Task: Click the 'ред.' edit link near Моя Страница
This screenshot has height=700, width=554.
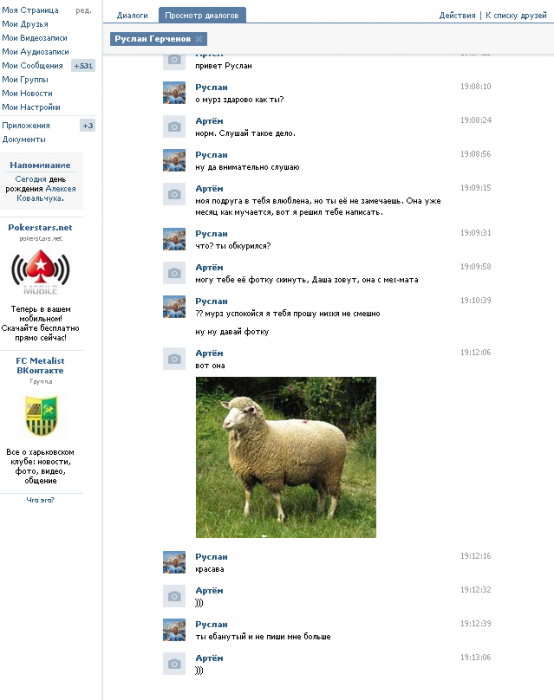Action: [83, 10]
